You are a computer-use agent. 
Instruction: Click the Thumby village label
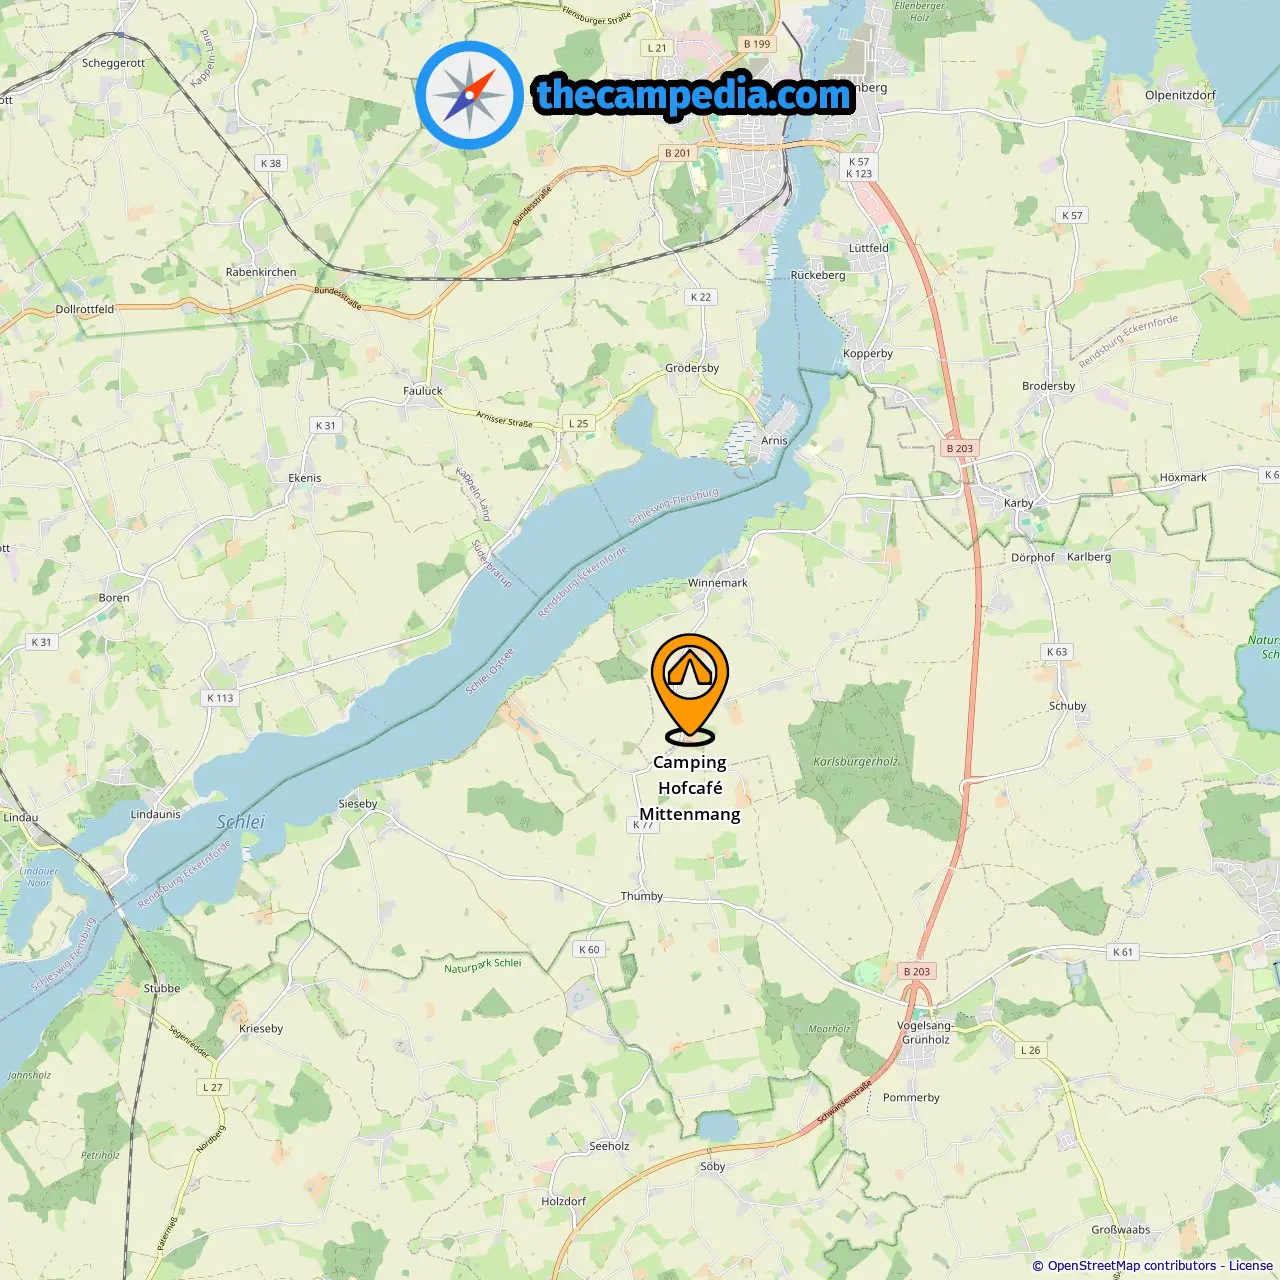pyautogui.click(x=642, y=896)
